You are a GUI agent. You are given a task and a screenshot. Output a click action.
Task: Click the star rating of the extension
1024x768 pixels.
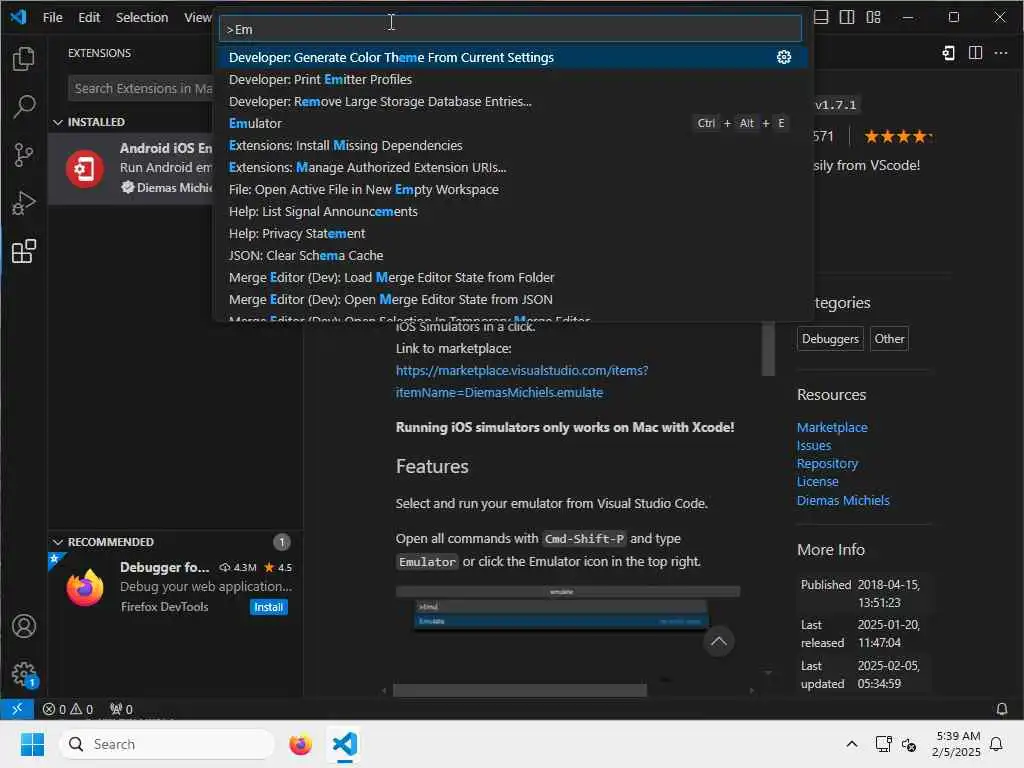click(x=898, y=136)
